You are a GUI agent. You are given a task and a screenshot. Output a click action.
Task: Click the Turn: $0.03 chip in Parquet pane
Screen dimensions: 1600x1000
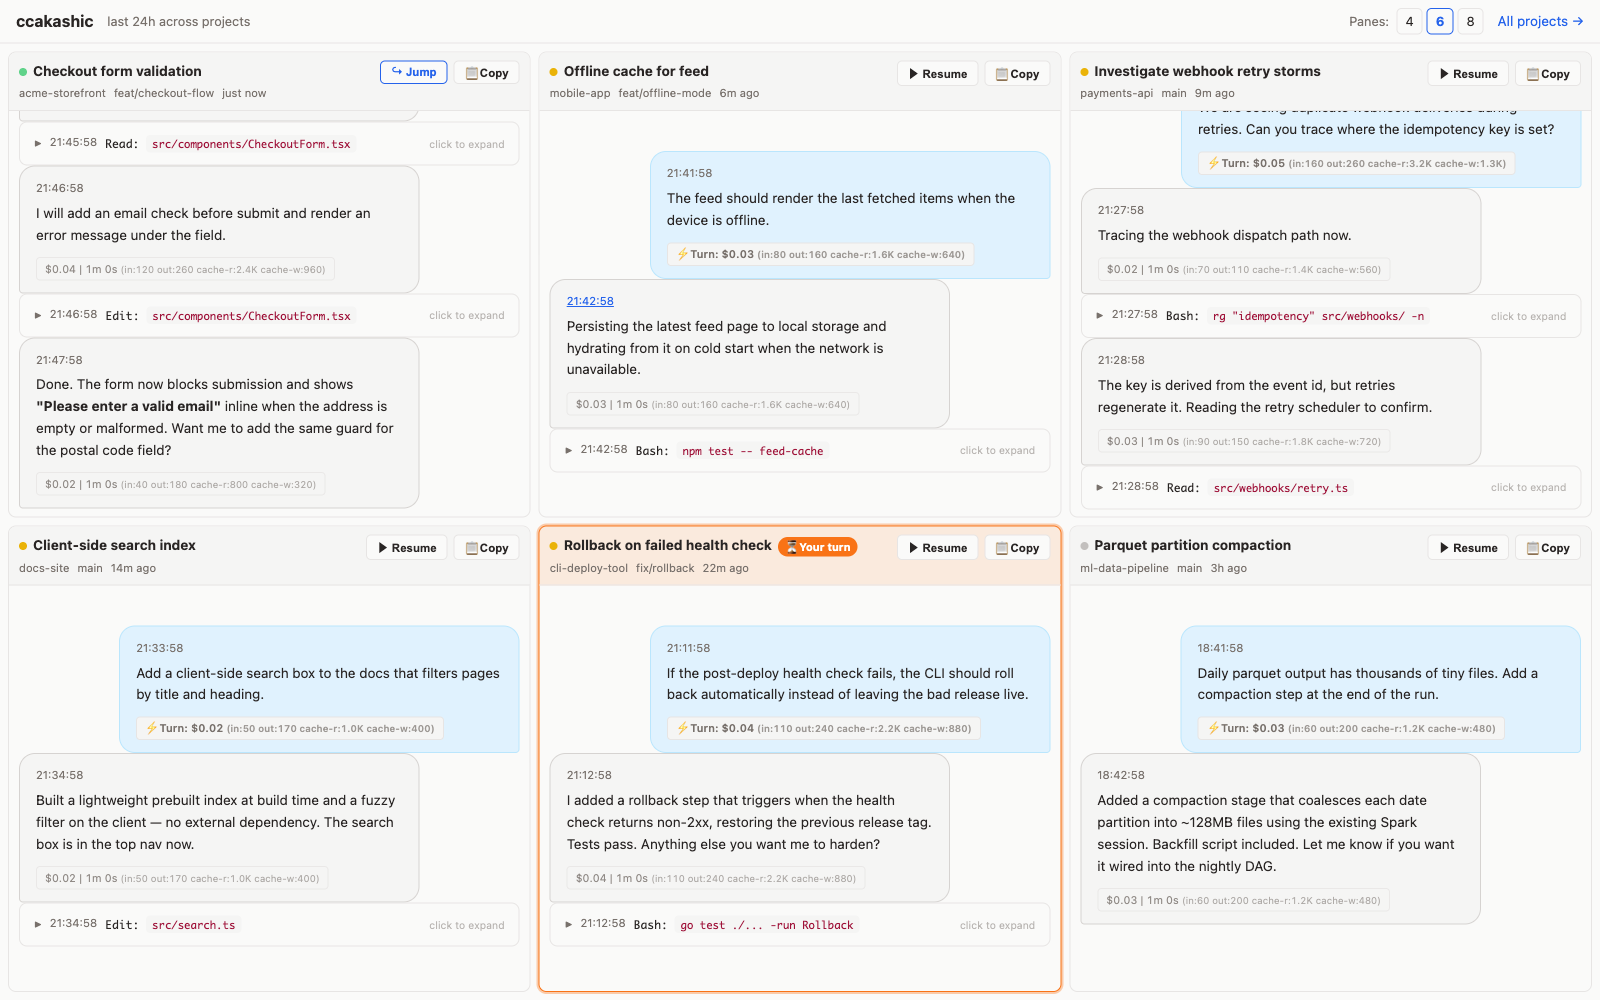tap(1351, 728)
